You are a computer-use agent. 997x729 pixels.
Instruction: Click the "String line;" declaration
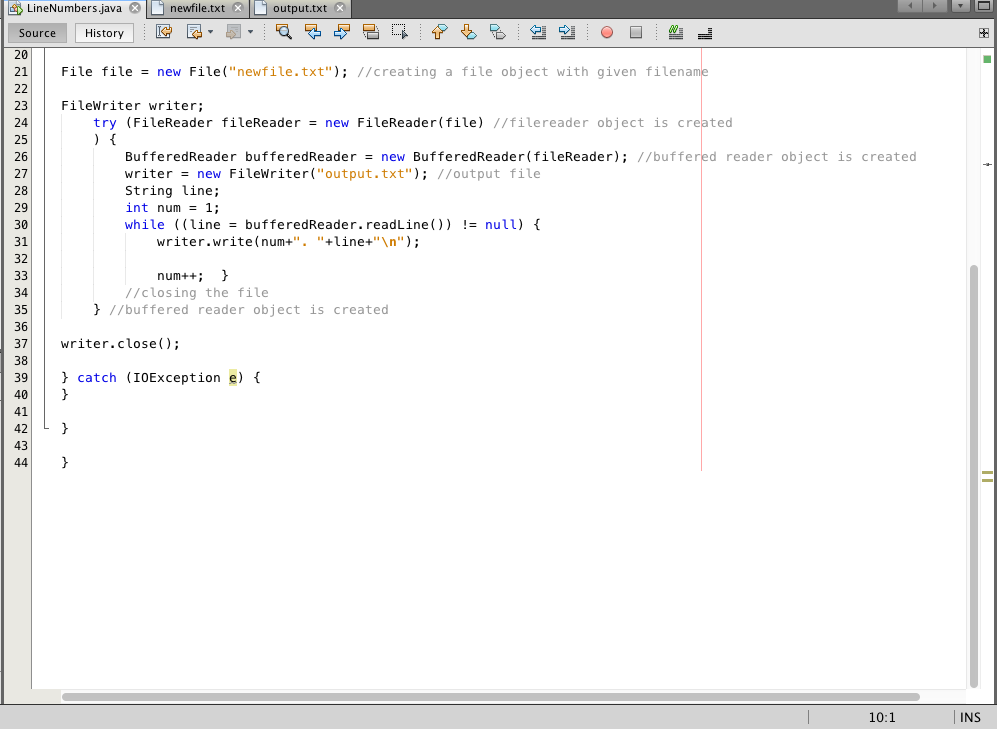pos(172,191)
